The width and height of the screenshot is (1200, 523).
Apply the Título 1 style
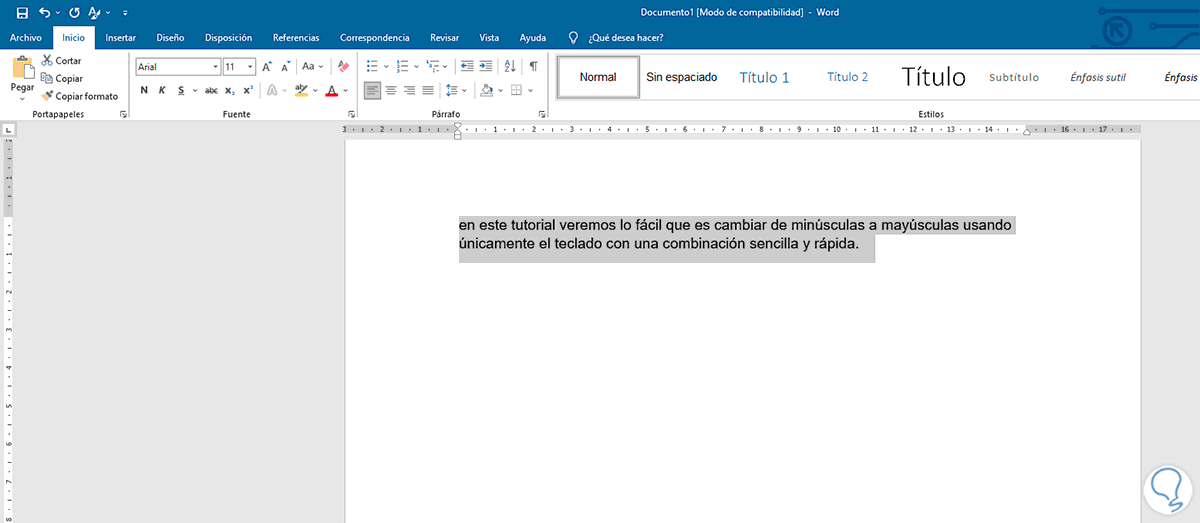click(764, 77)
